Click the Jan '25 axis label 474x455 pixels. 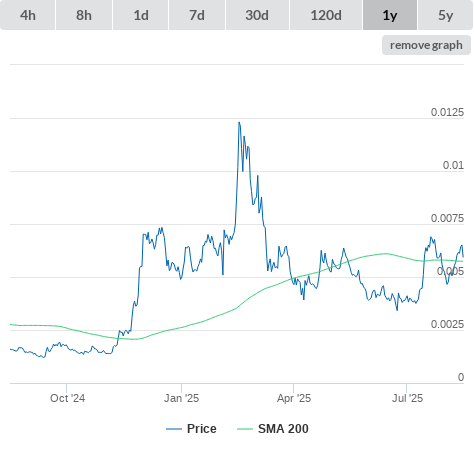[x=181, y=398]
